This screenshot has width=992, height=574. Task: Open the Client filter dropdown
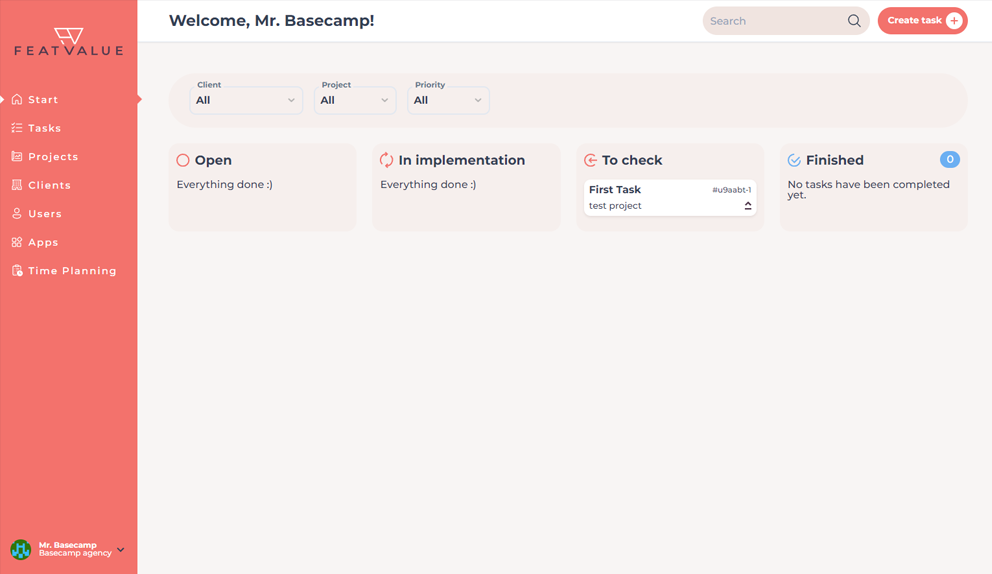tap(246, 100)
